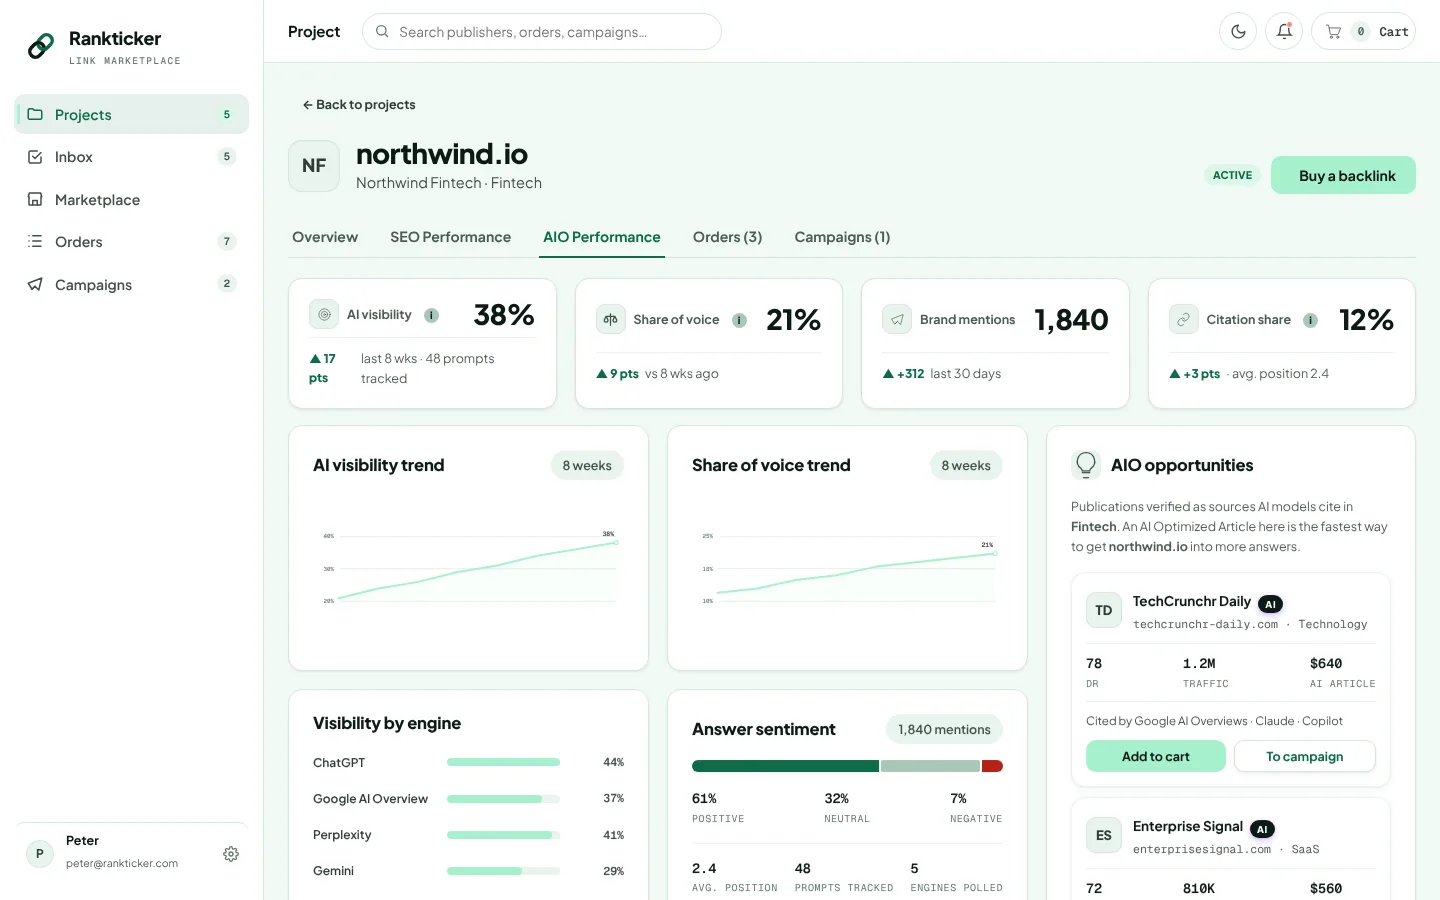Select the AIO Performance tab
The image size is (1440, 900).
point(602,237)
